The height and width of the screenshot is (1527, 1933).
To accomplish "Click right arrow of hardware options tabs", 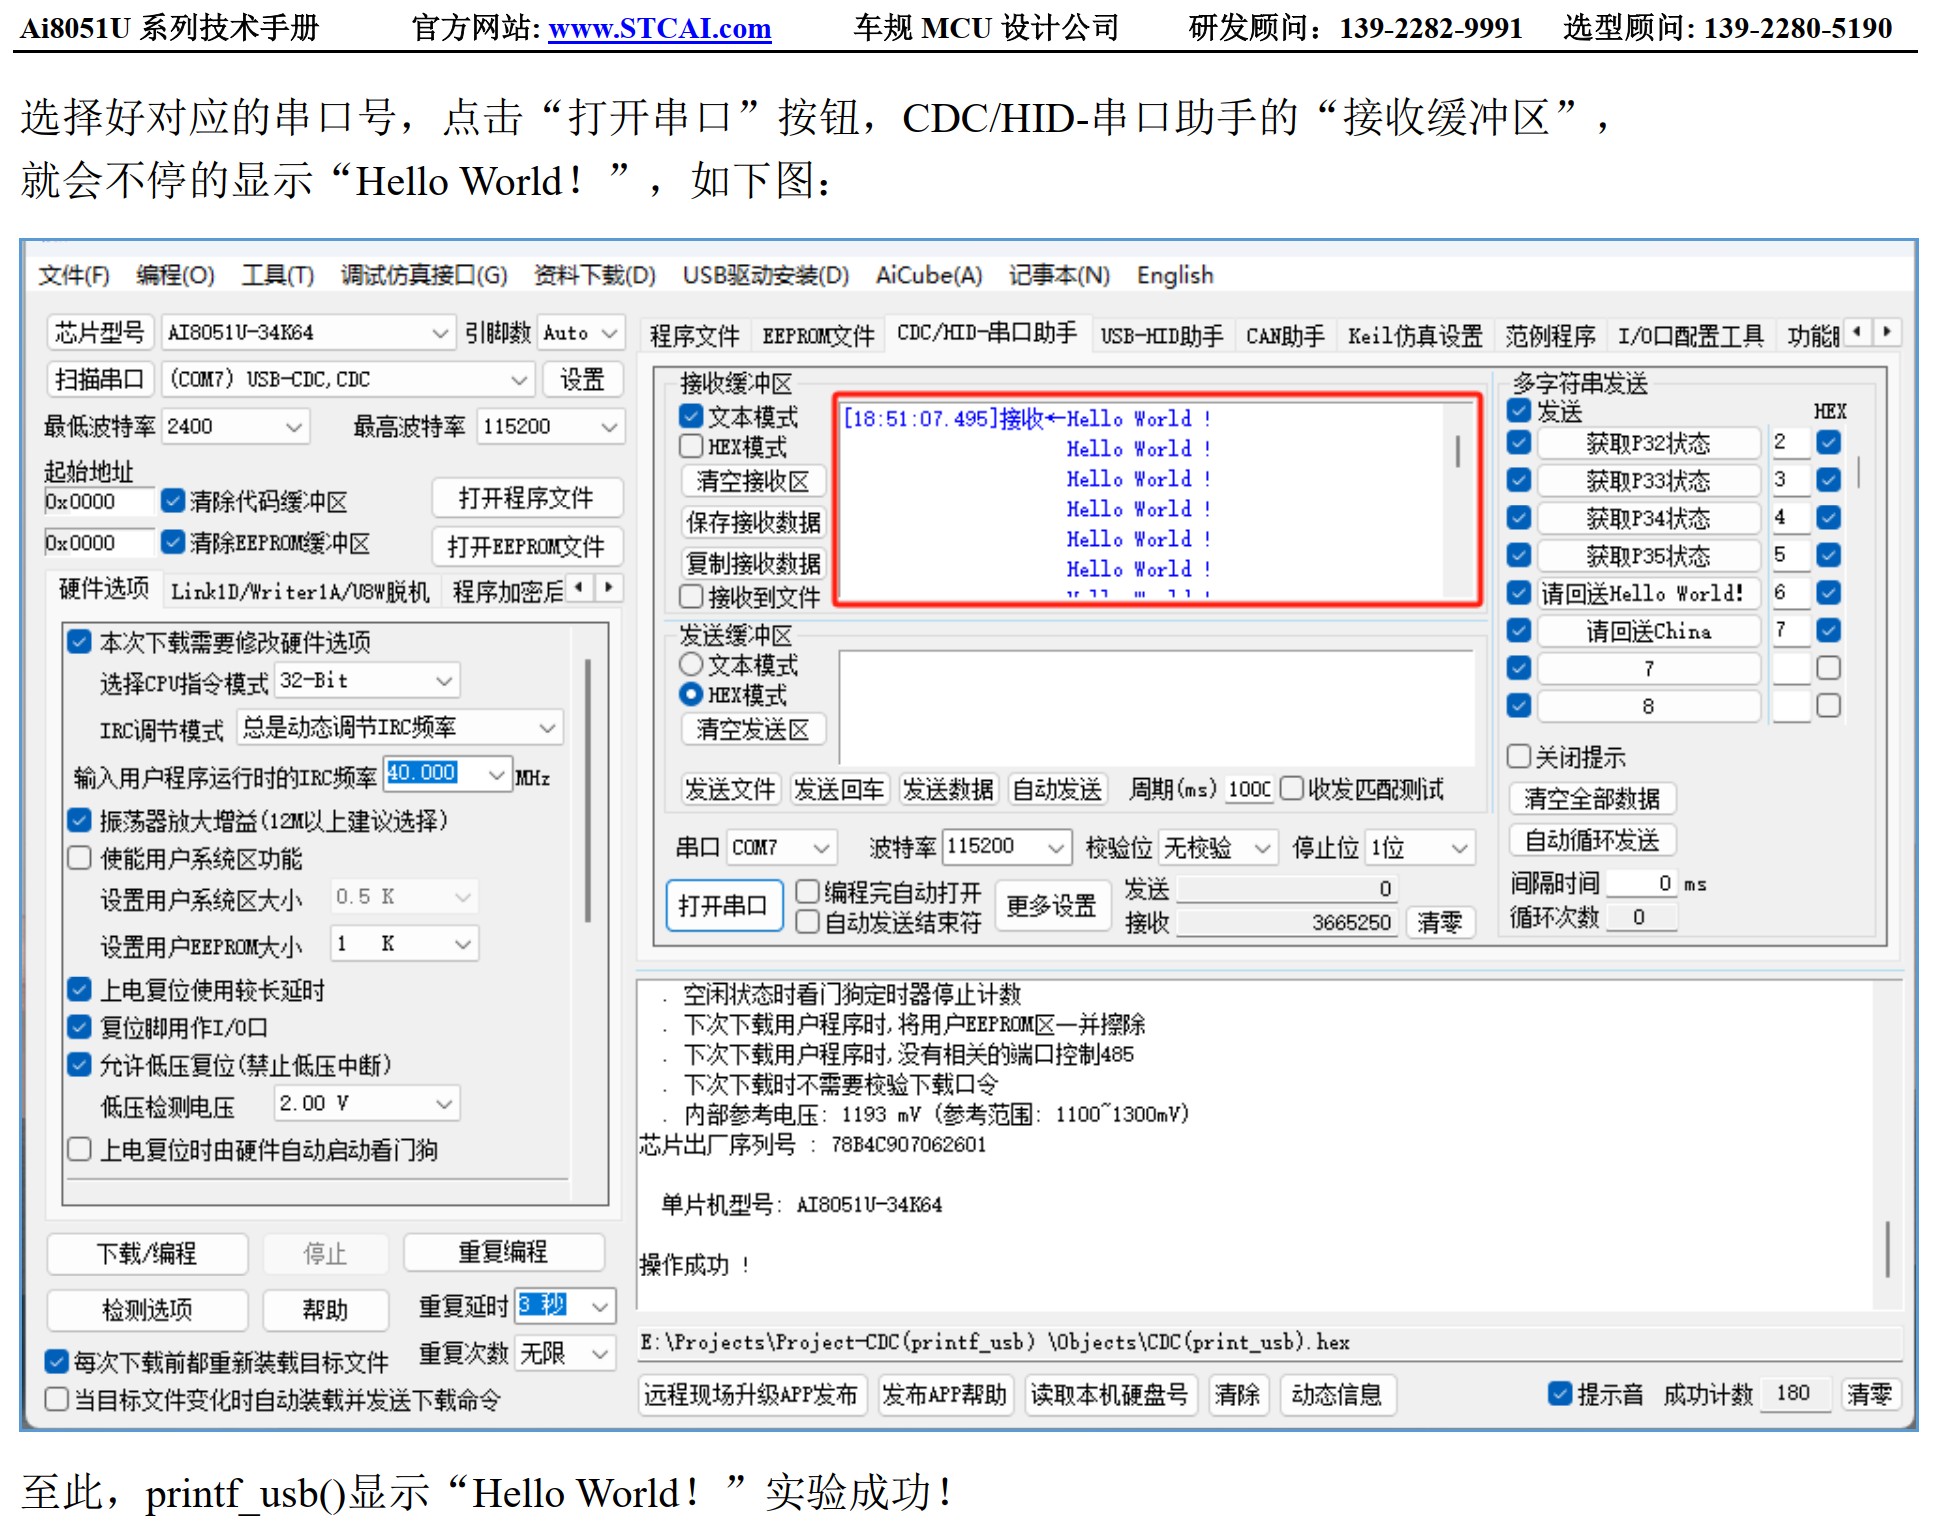I will [609, 587].
